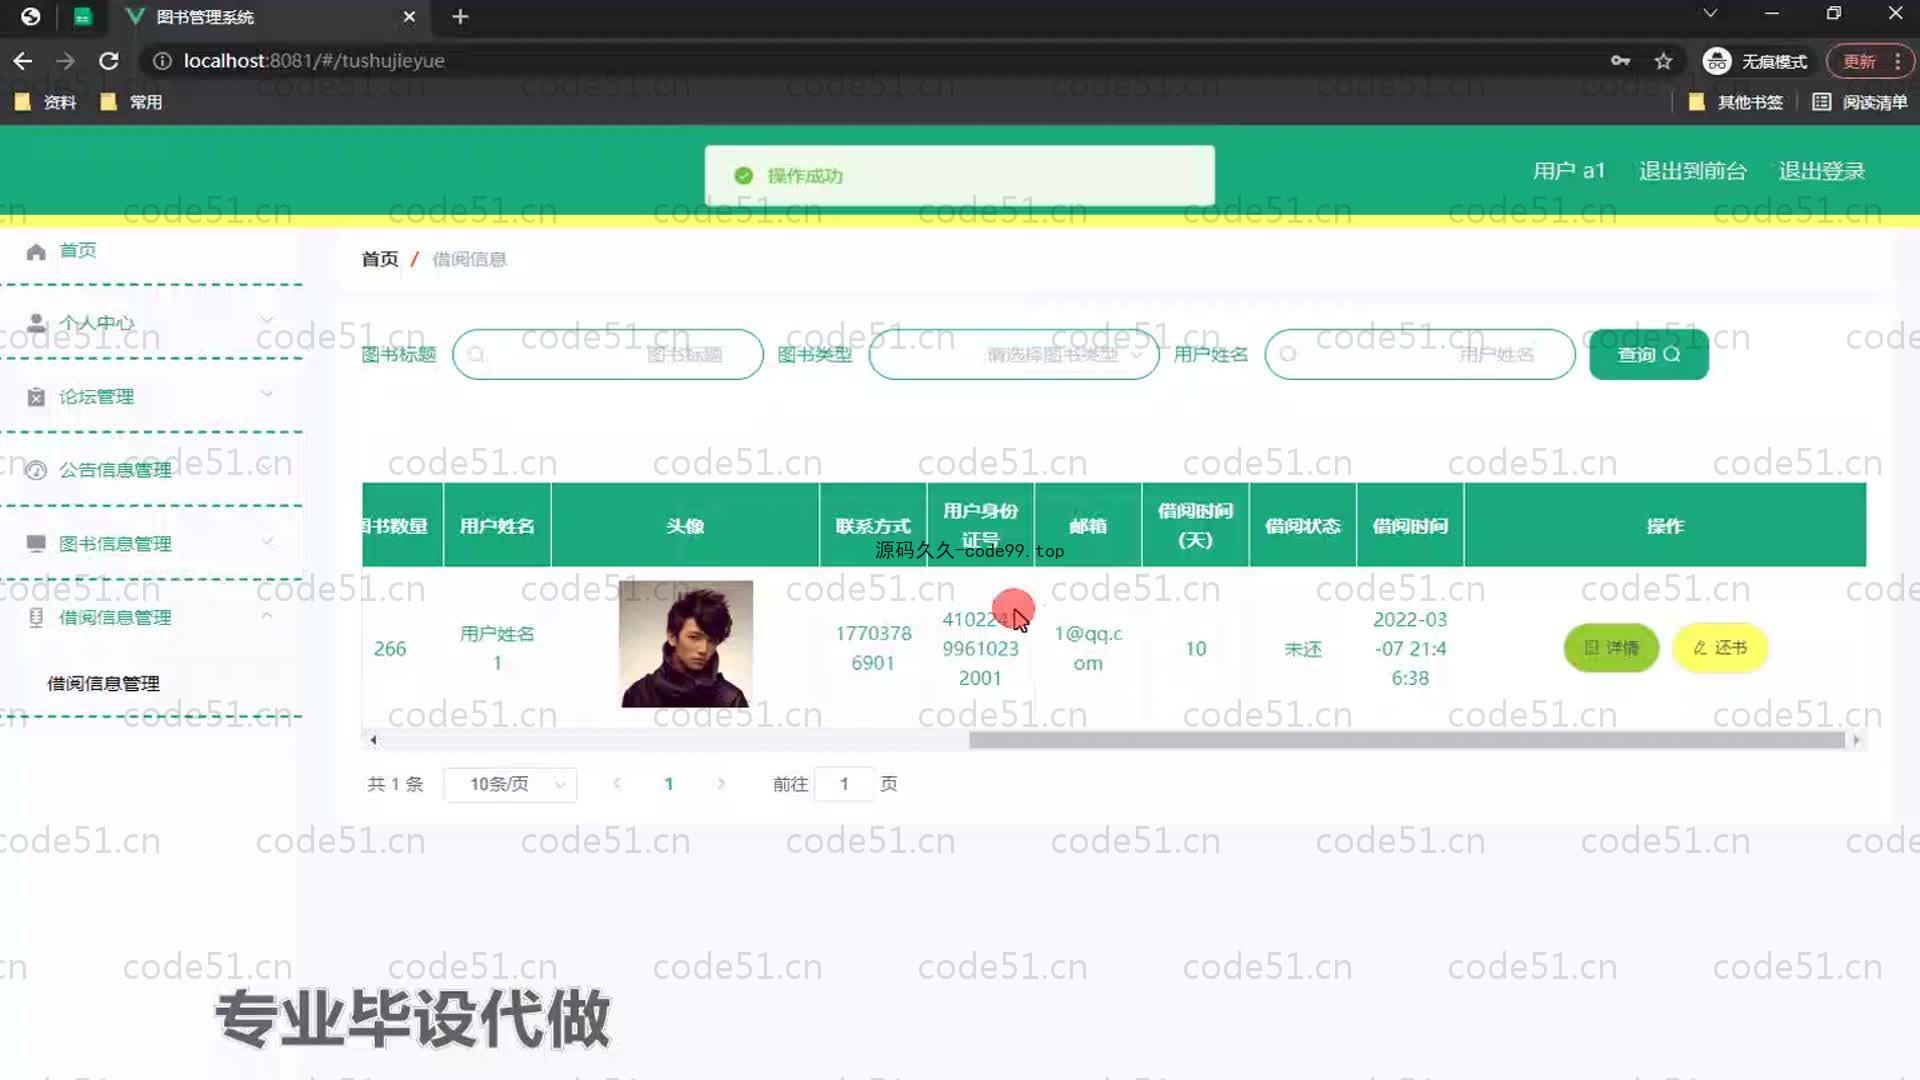Click the 借阅状态 column header

click(x=1302, y=526)
